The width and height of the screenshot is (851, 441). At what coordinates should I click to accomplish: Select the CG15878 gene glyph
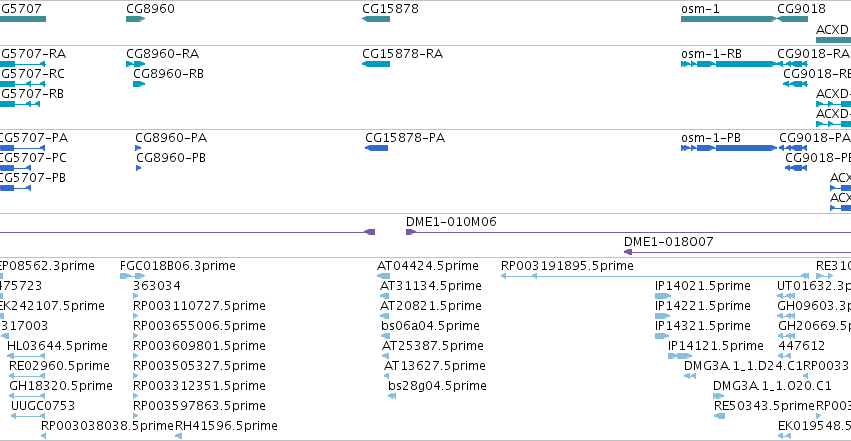[x=376, y=19]
